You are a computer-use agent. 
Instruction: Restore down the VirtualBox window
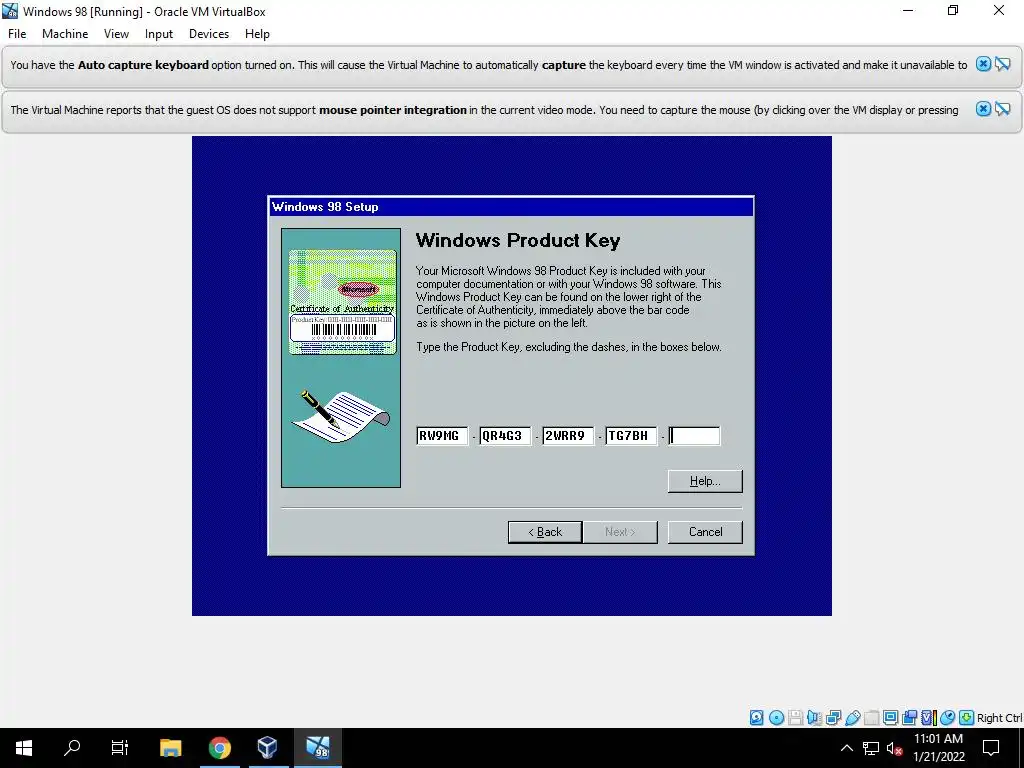point(953,10)
